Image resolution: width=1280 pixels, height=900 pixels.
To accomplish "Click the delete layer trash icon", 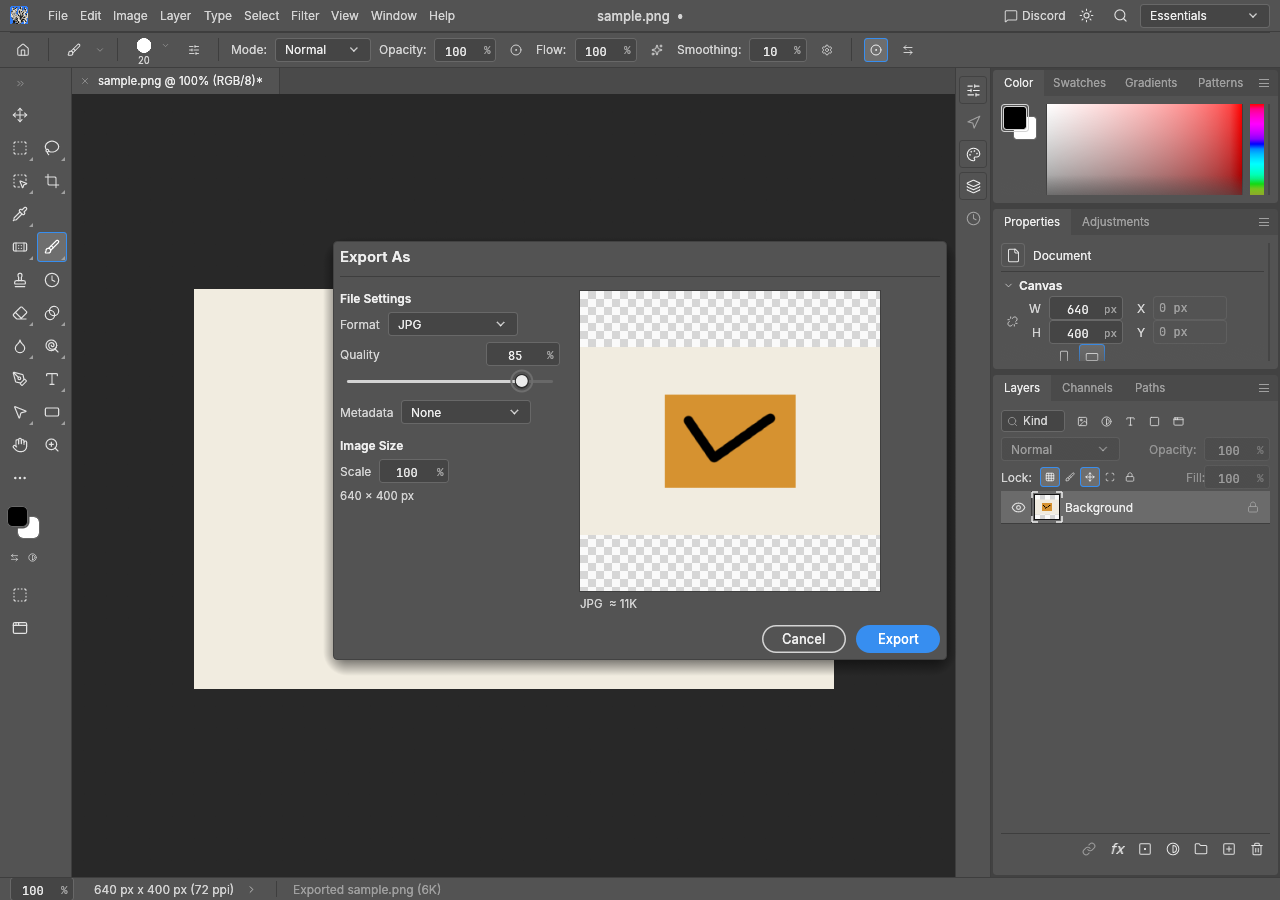I will point(1257,849).
